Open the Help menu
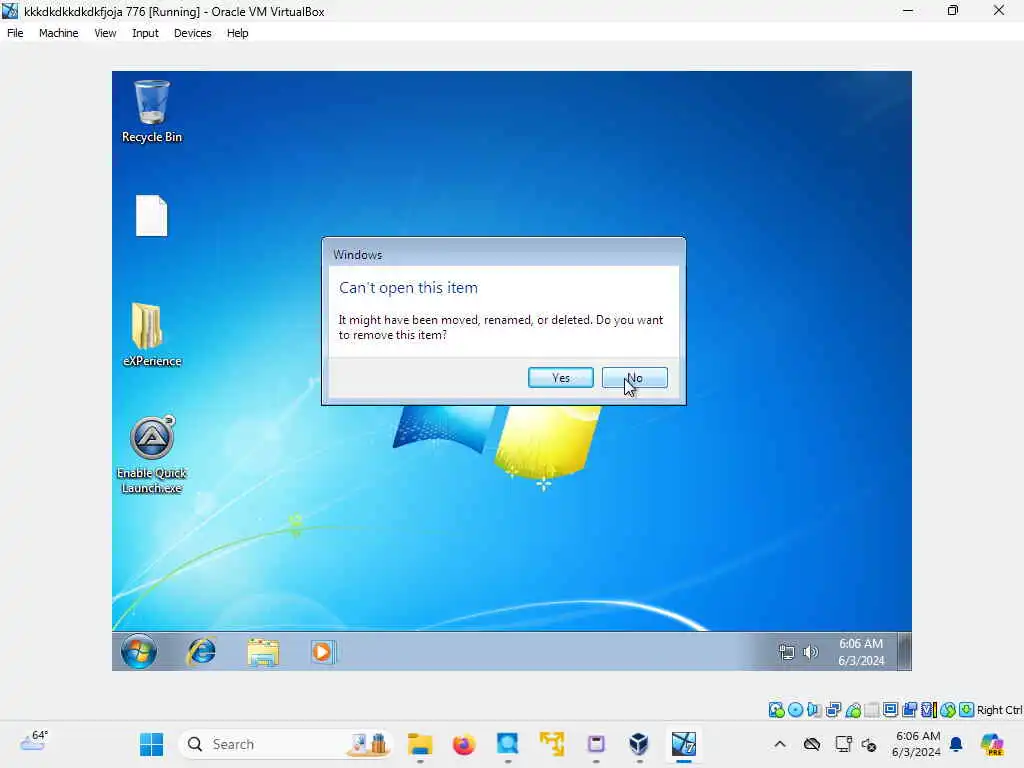 click(237, 33)
